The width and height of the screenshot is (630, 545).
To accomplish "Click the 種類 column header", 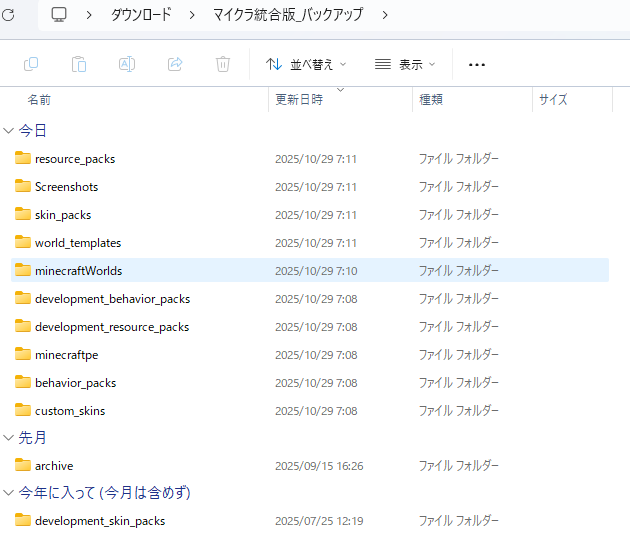I will click(x=431, y=100).
